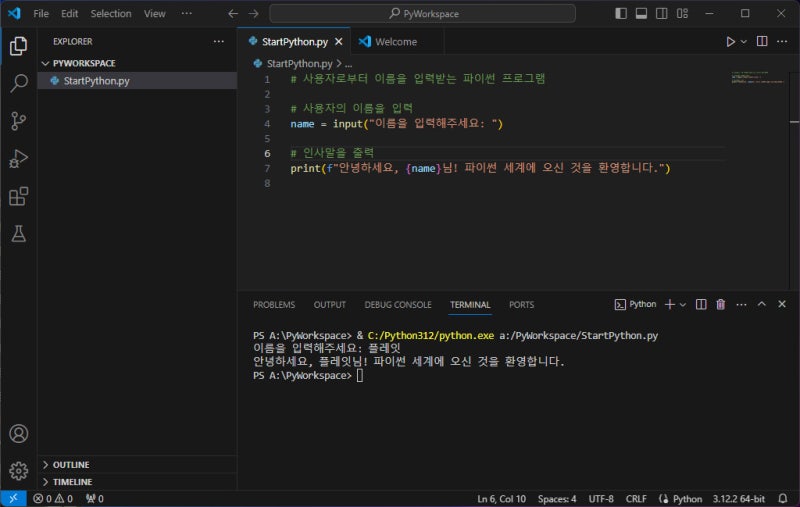
Task: Open the Source Control view
Action: (19, 121)
